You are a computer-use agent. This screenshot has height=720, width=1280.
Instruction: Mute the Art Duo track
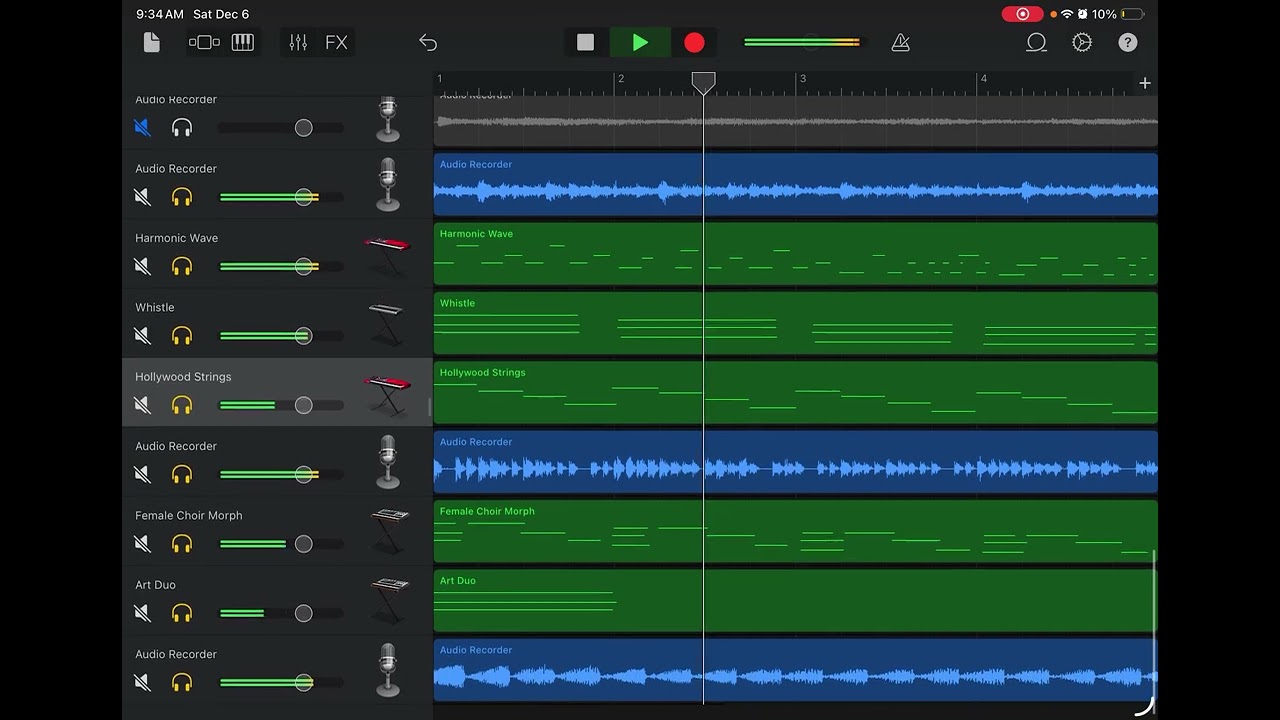coord(143,613)
